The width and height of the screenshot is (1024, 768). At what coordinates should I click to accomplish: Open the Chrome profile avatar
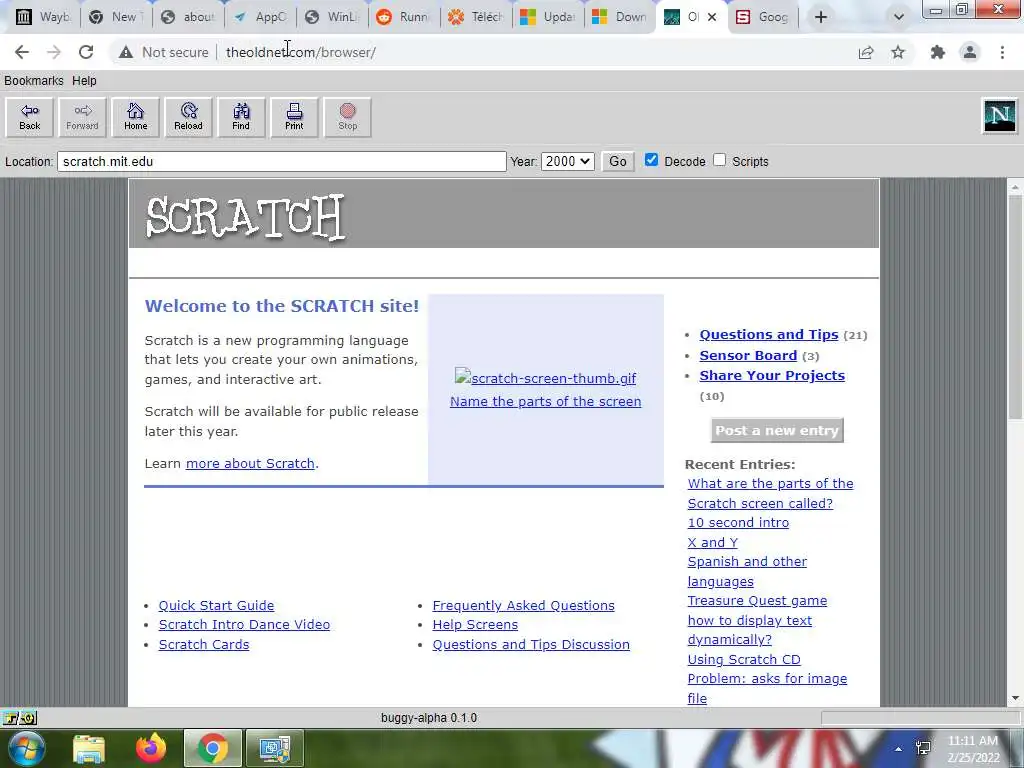pyautogui.click(x=970, y=52)
